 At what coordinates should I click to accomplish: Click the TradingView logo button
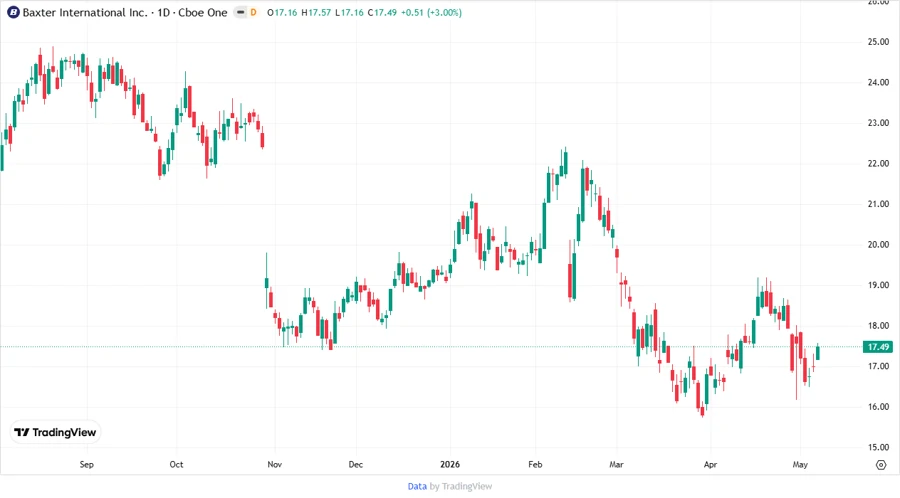click(x=55, y=433)
